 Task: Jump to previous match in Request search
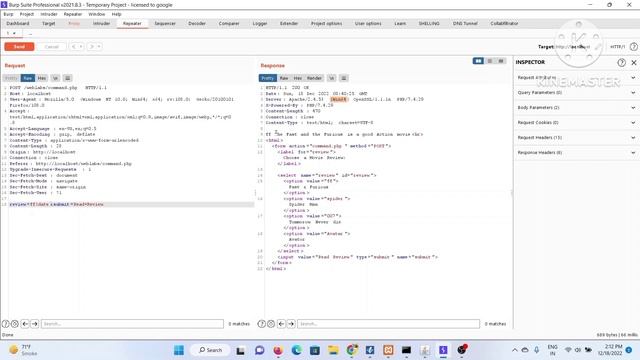tap(25, 324)
